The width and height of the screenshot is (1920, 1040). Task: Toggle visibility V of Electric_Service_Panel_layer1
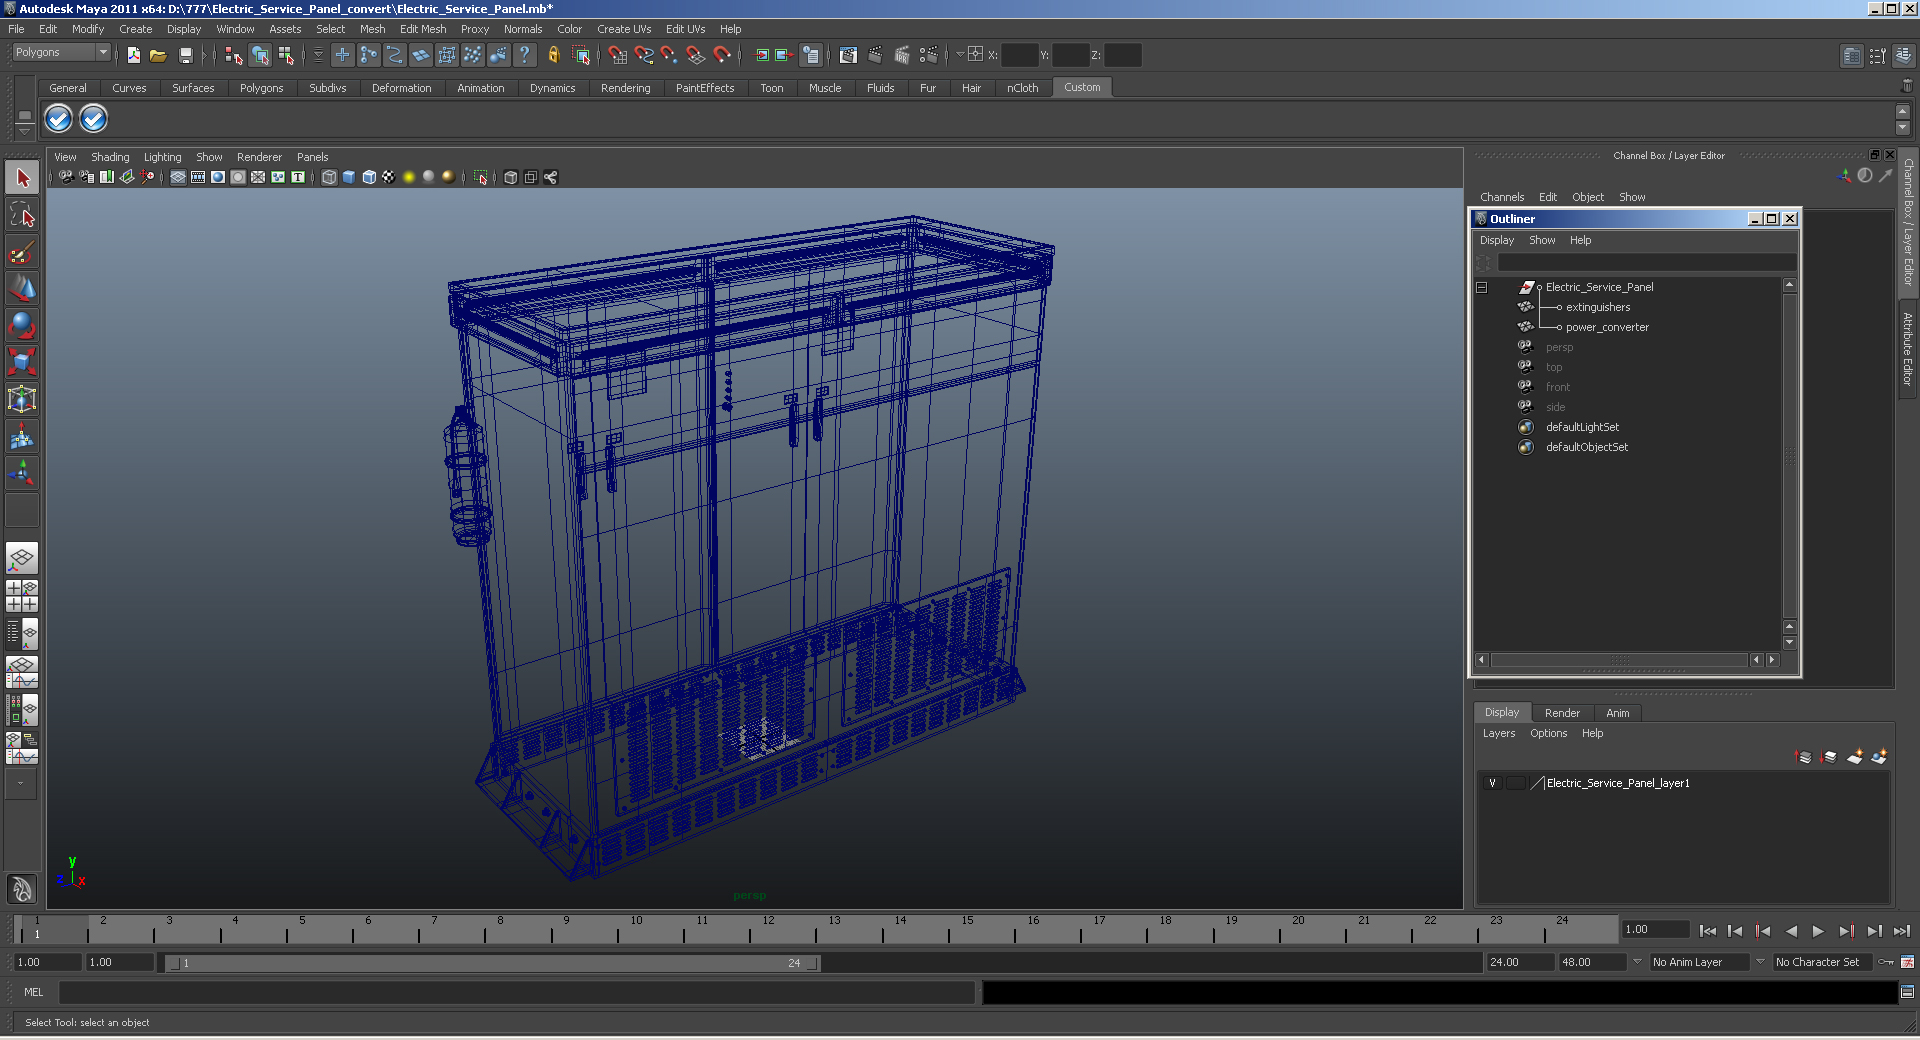(1492, 783)
